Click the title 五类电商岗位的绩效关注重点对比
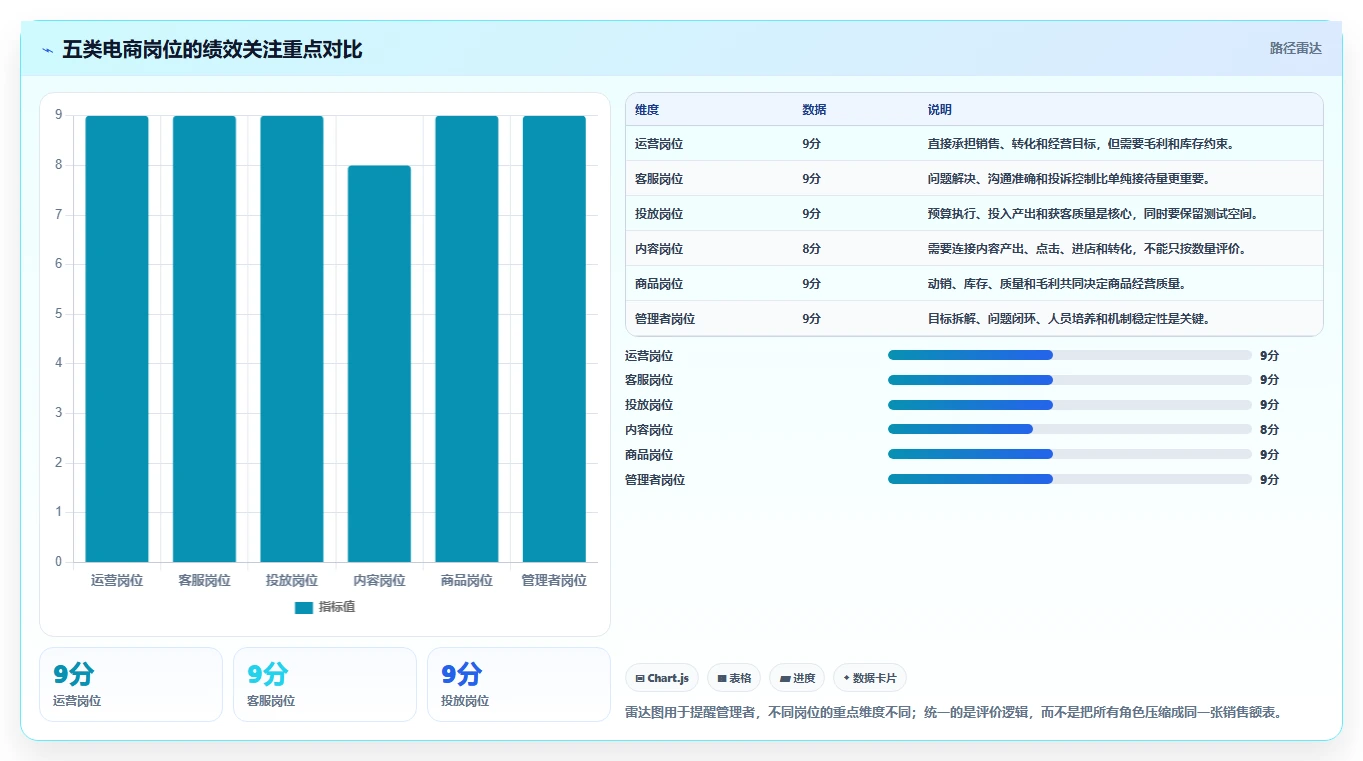This screenshot has height=761, width=1363. pyautogui.click(x=212, y=49)
